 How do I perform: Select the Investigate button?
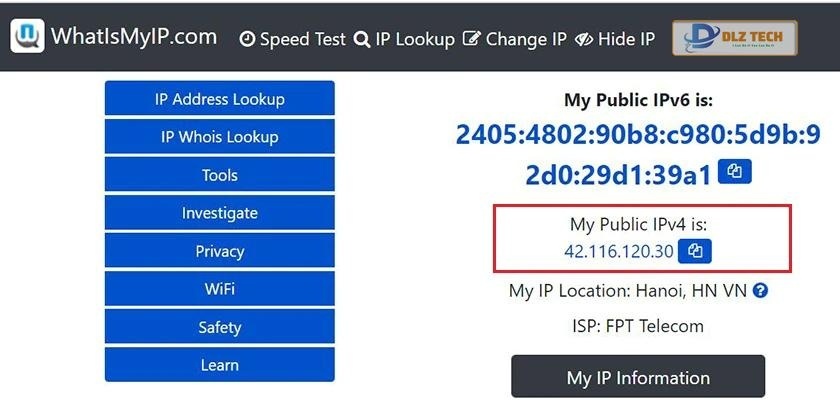tap(219, 213)
